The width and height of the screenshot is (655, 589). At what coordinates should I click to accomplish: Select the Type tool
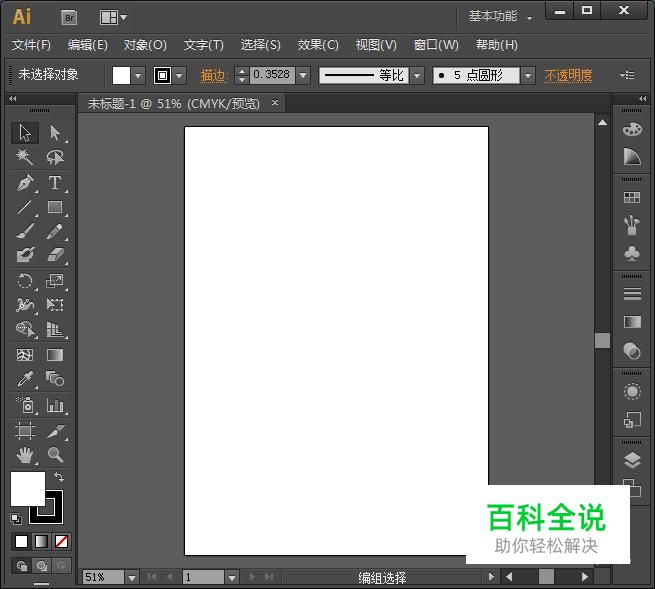55,183
